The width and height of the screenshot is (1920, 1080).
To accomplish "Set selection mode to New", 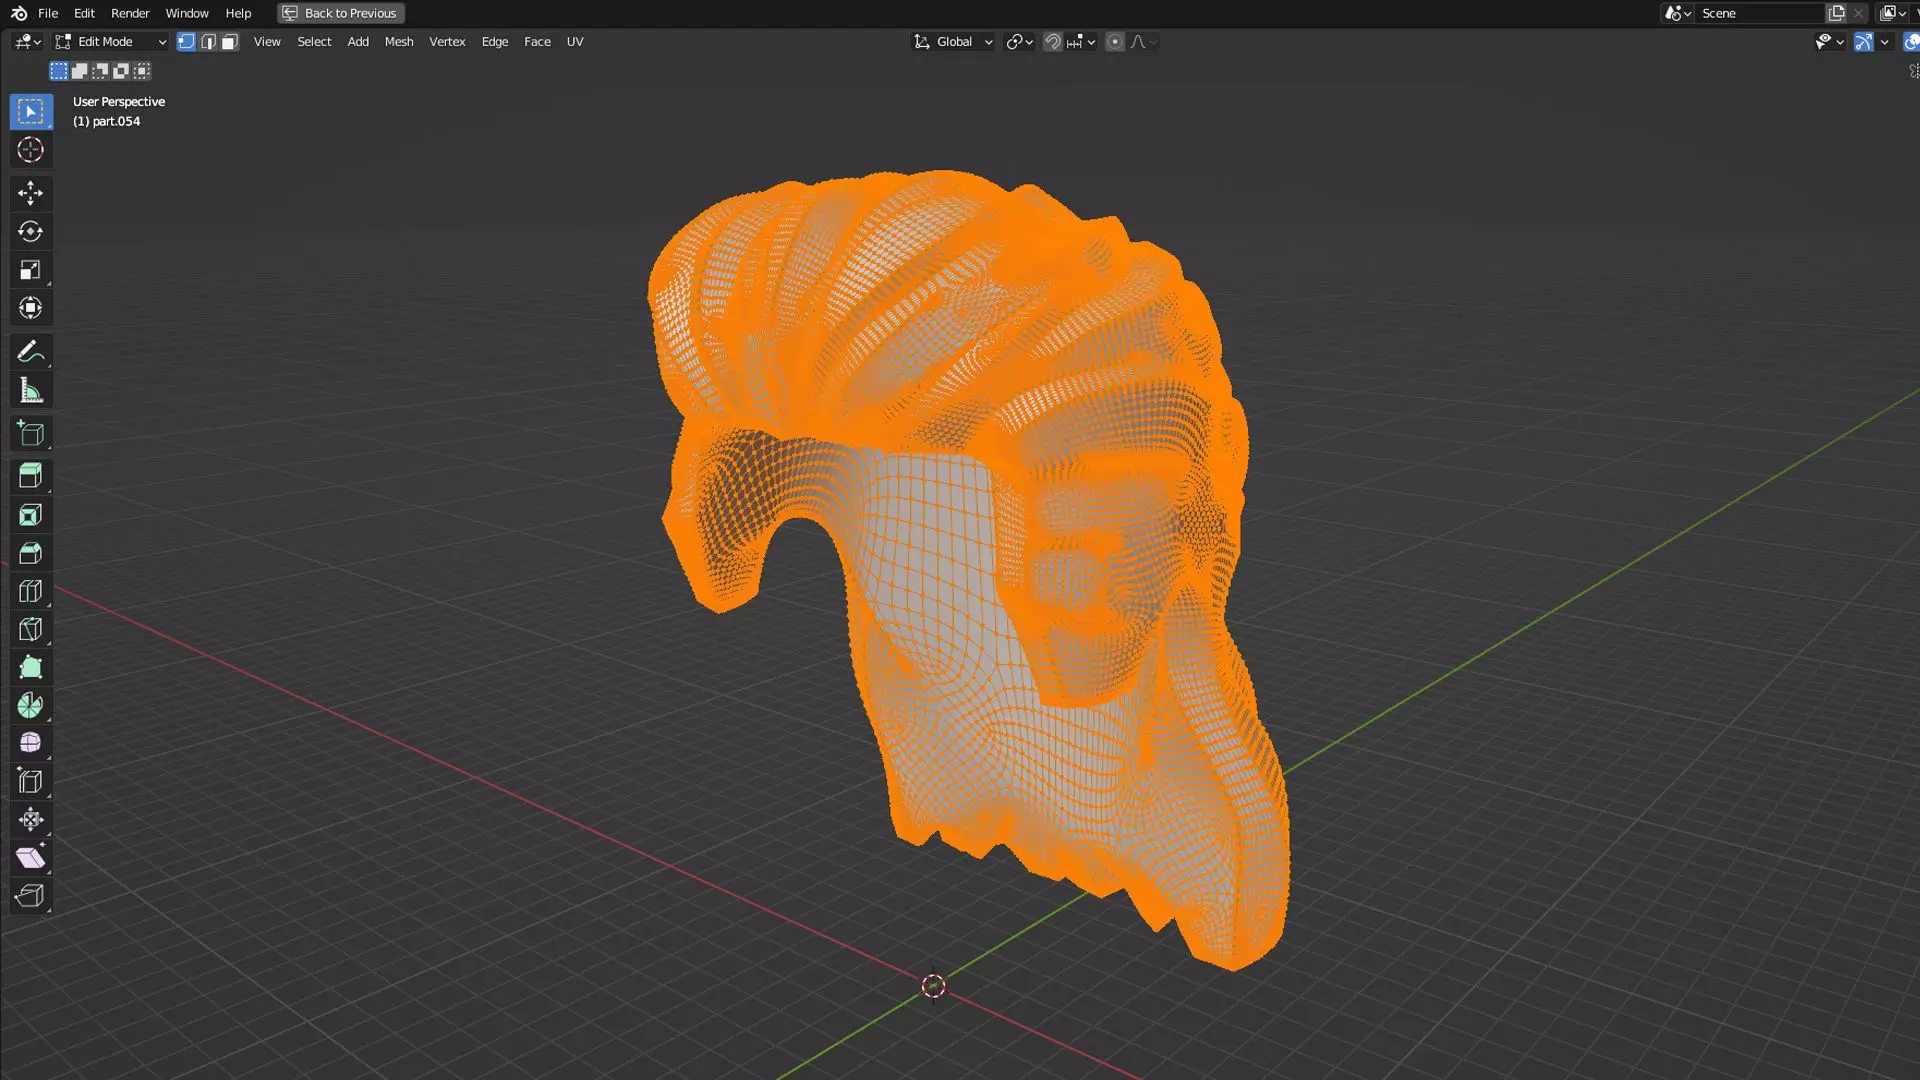I will click(x=59, y=71).
